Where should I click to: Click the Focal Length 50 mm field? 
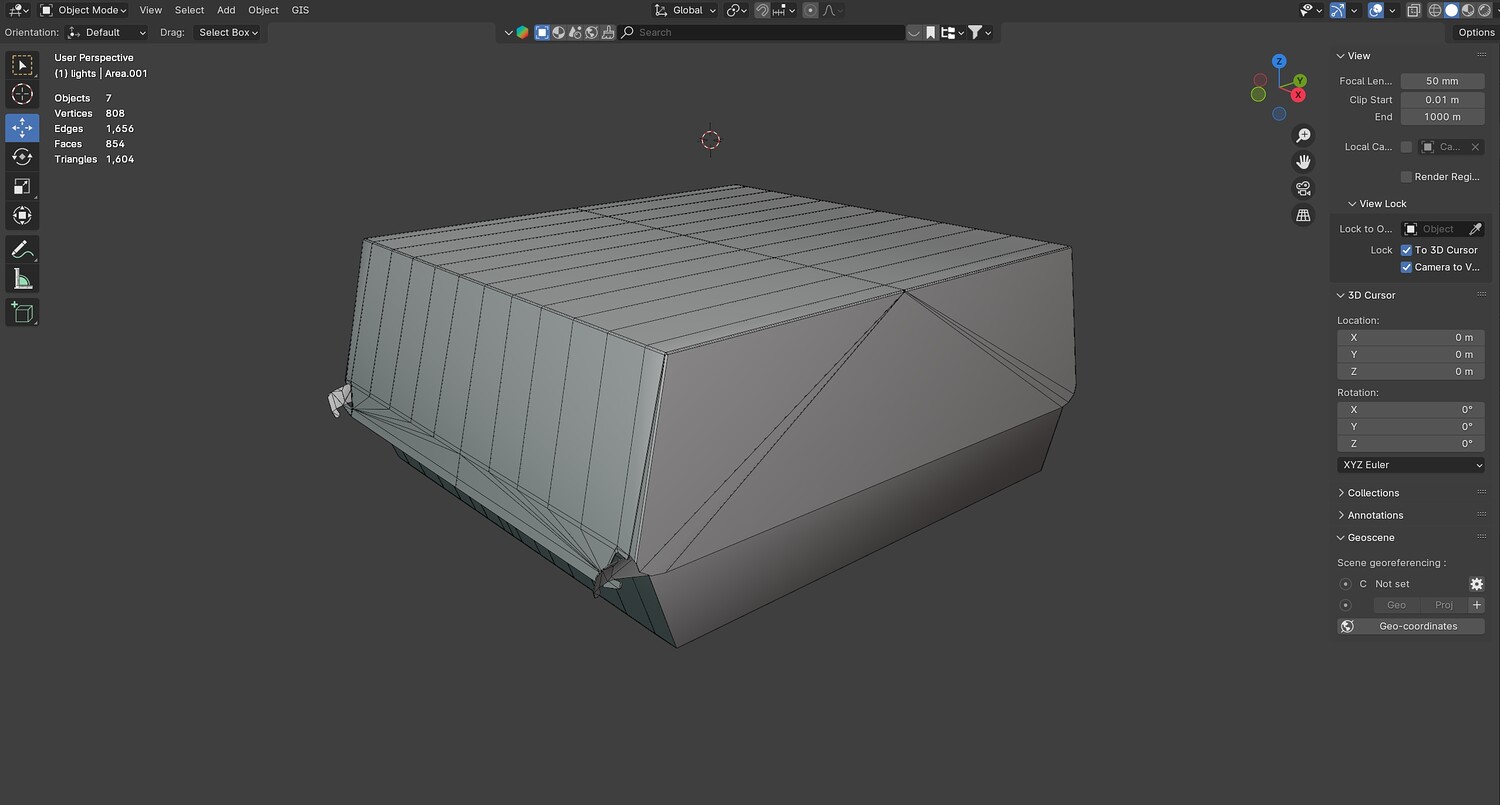[x=1442, y=81]
